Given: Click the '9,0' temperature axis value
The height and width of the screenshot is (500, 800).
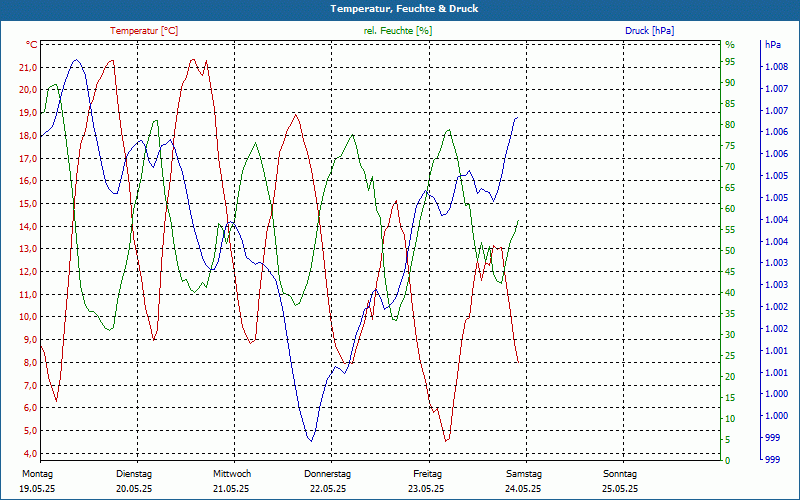Looking at the screenshot, I should [31, 340].
